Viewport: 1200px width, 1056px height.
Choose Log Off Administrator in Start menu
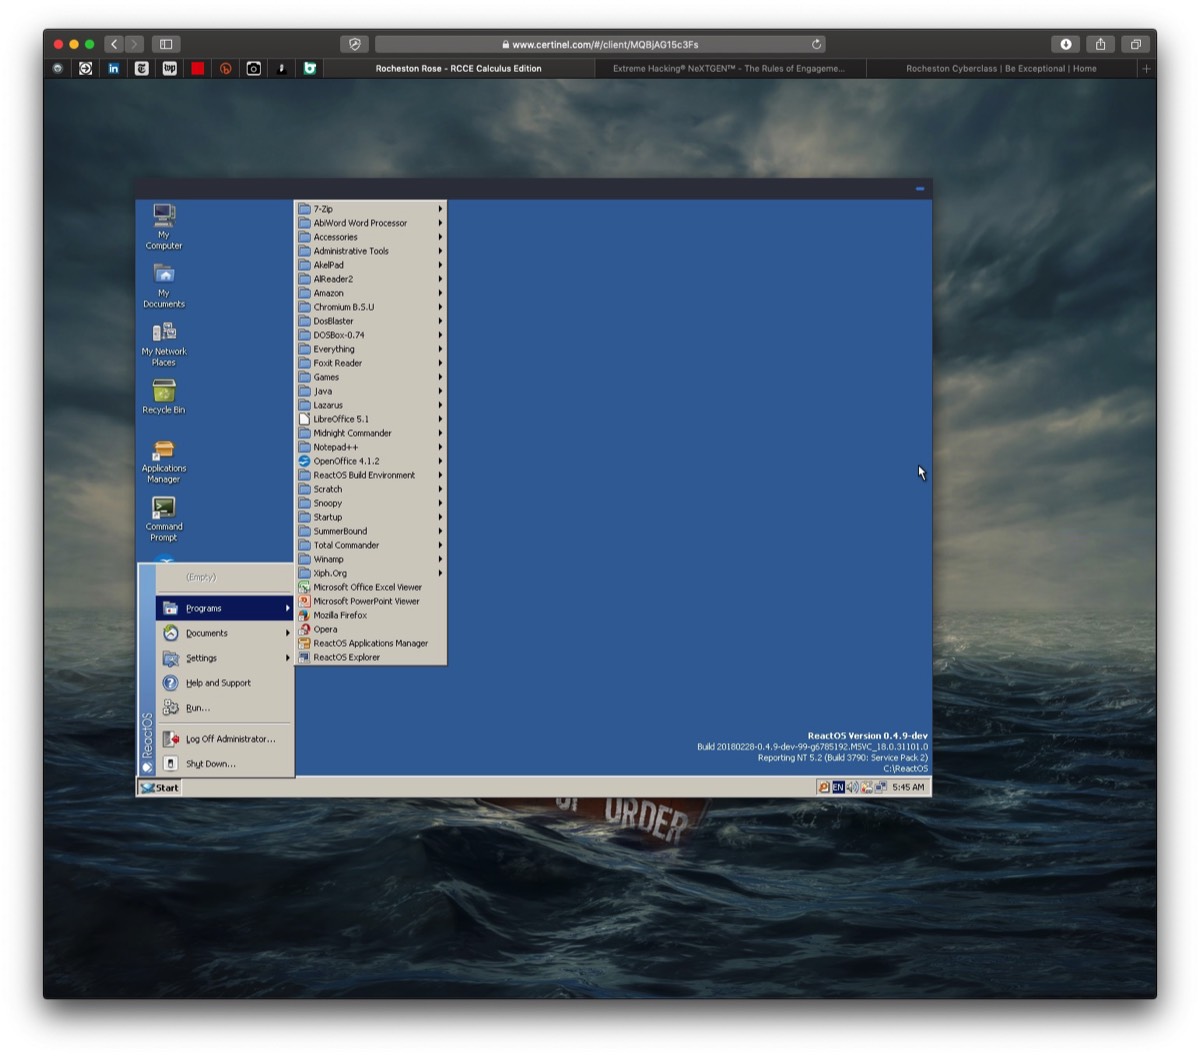(225, 739)
